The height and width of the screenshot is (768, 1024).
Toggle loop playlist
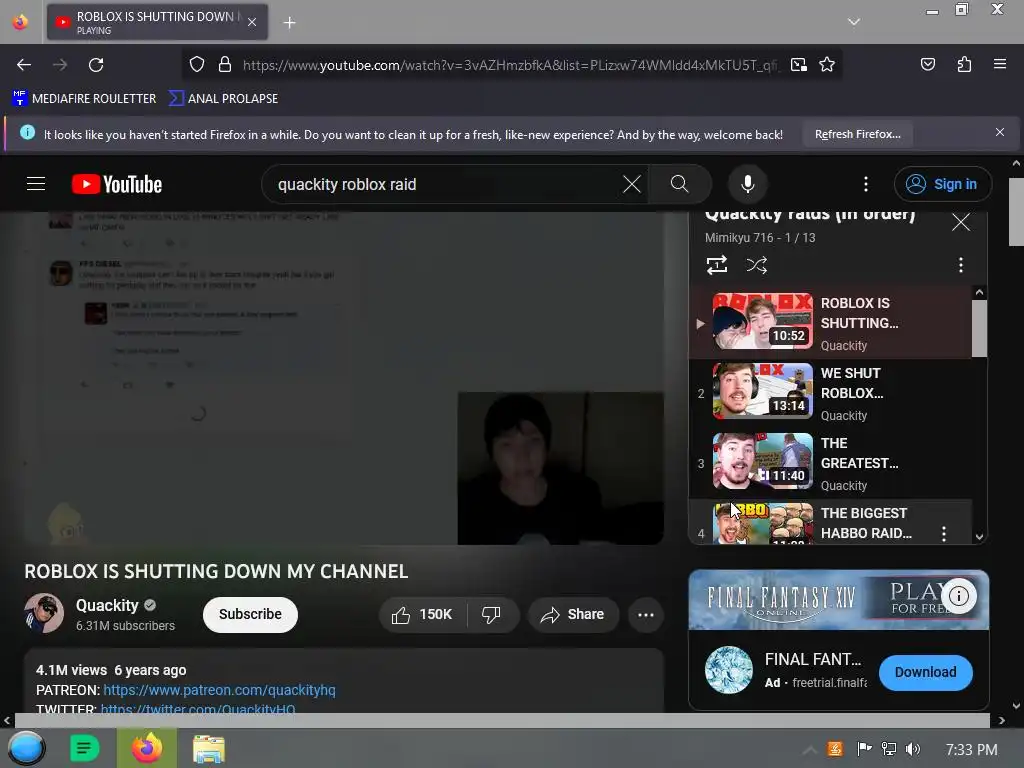(x=716, y=265)
